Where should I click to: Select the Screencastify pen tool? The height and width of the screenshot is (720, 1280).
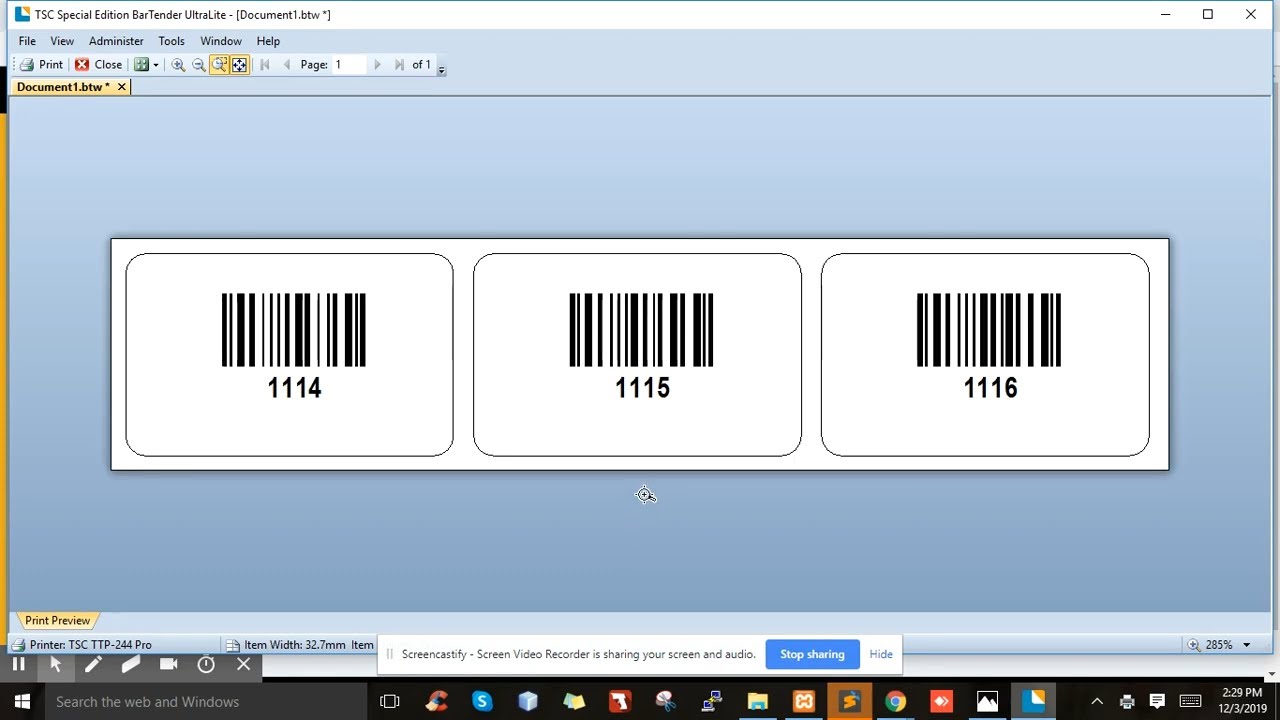click(x=93, y=664)
